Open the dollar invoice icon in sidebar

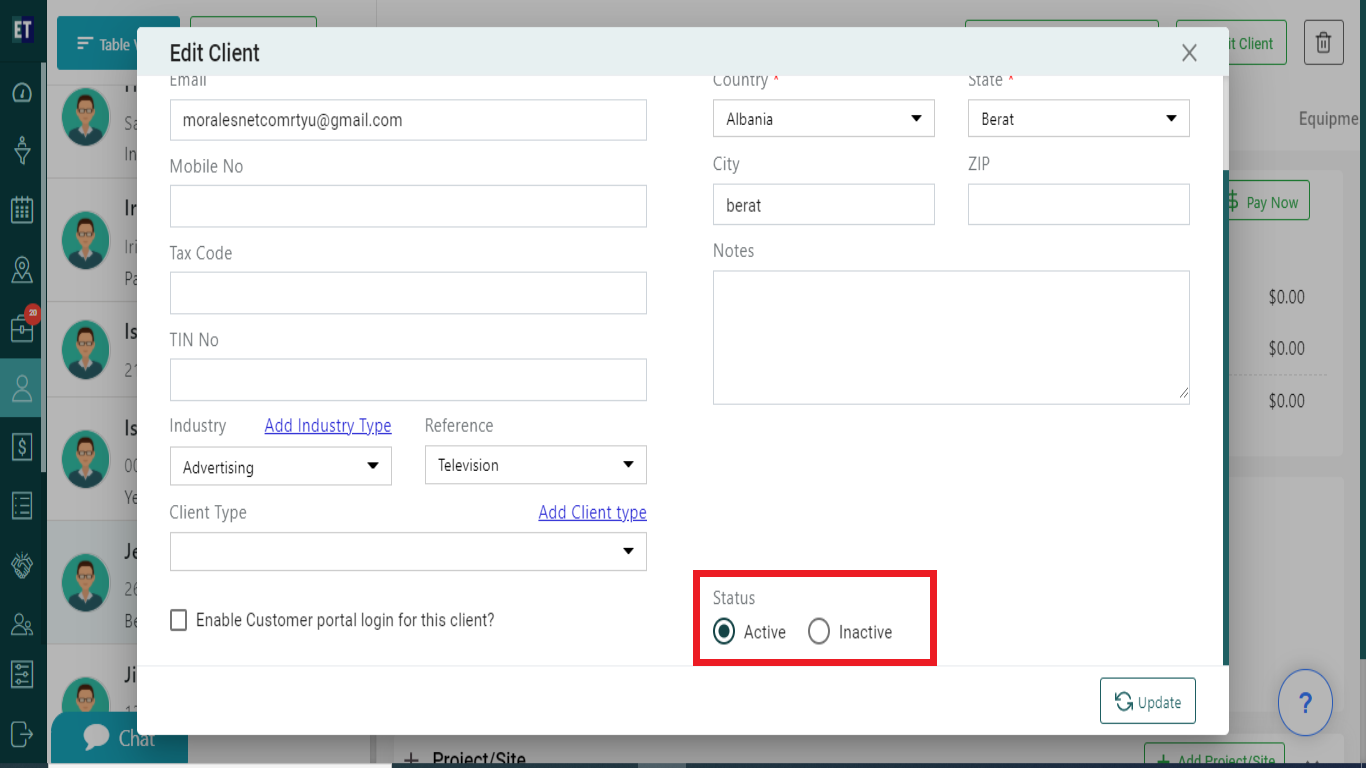(22, 447)
